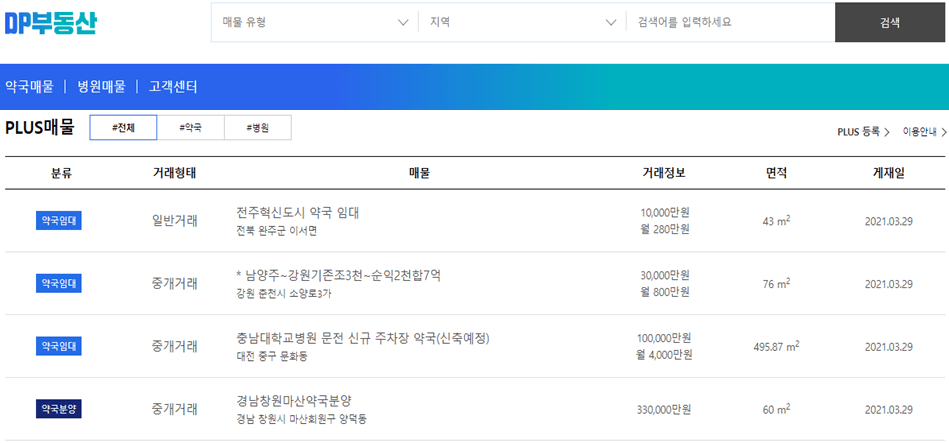Viewport: 949px width, 443px height.
Task: Click the 매물 column header
Action: coord(419,173)
